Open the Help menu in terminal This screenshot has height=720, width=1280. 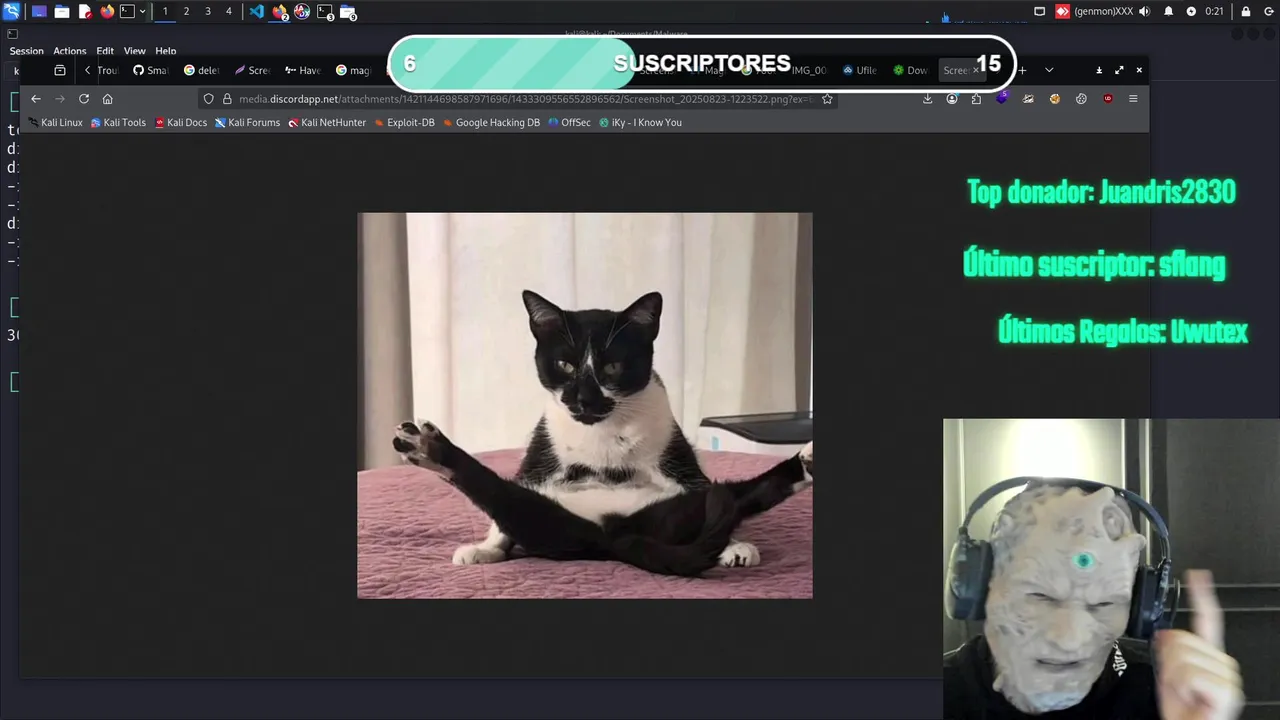pyautogui.click(x=166, y=51)
